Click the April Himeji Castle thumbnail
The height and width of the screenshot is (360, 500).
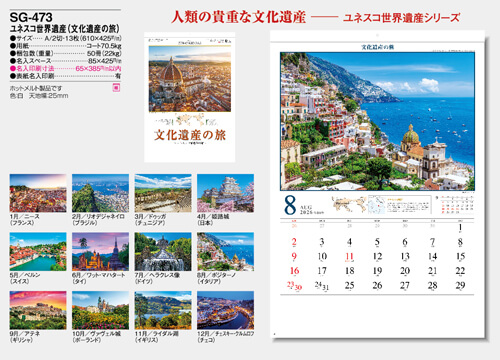pos(225,193)
